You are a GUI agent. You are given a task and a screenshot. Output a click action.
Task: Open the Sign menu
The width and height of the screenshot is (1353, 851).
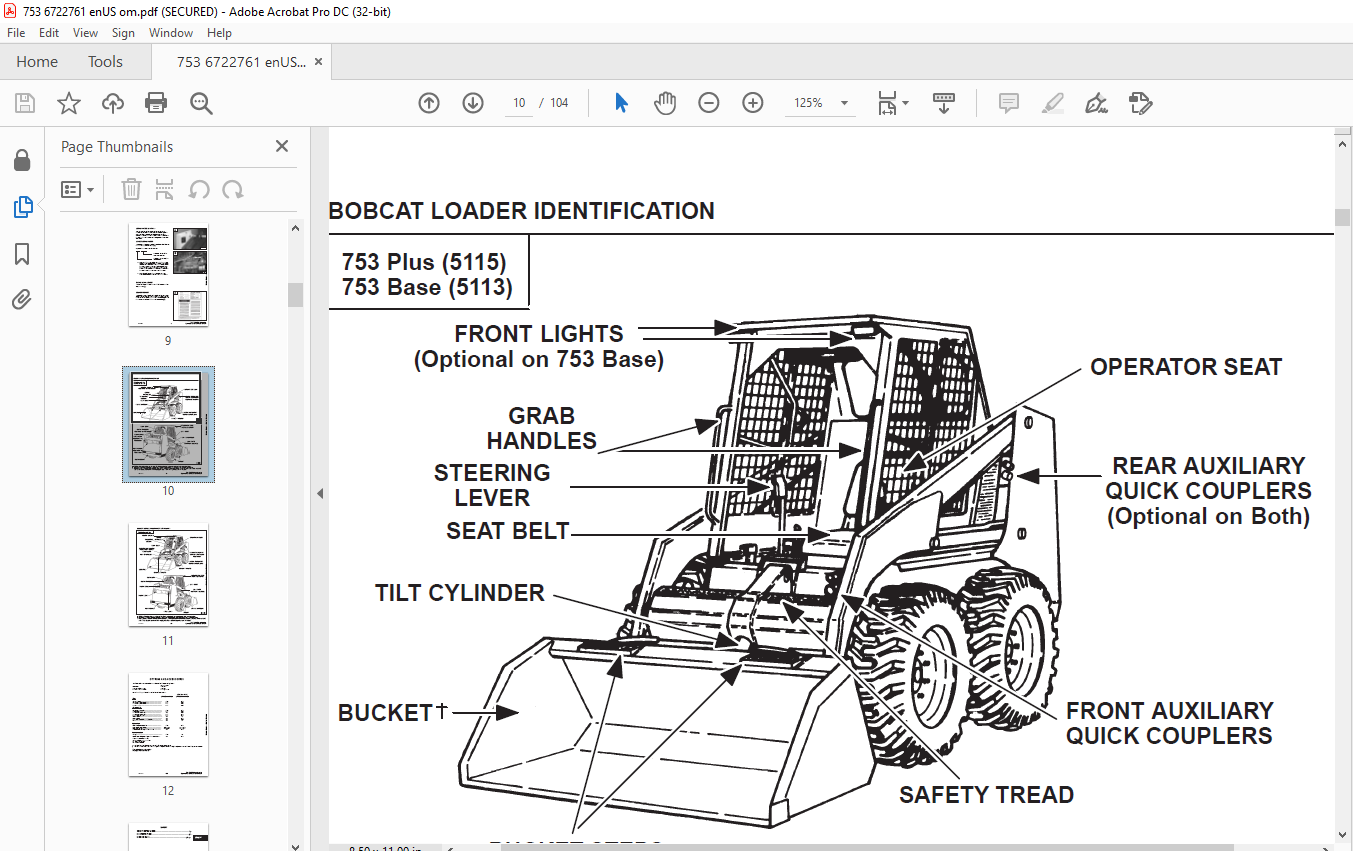[x=123, y=33]
